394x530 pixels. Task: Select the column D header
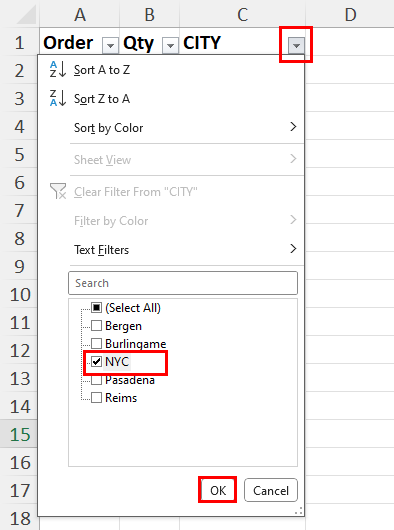[350, 14]
